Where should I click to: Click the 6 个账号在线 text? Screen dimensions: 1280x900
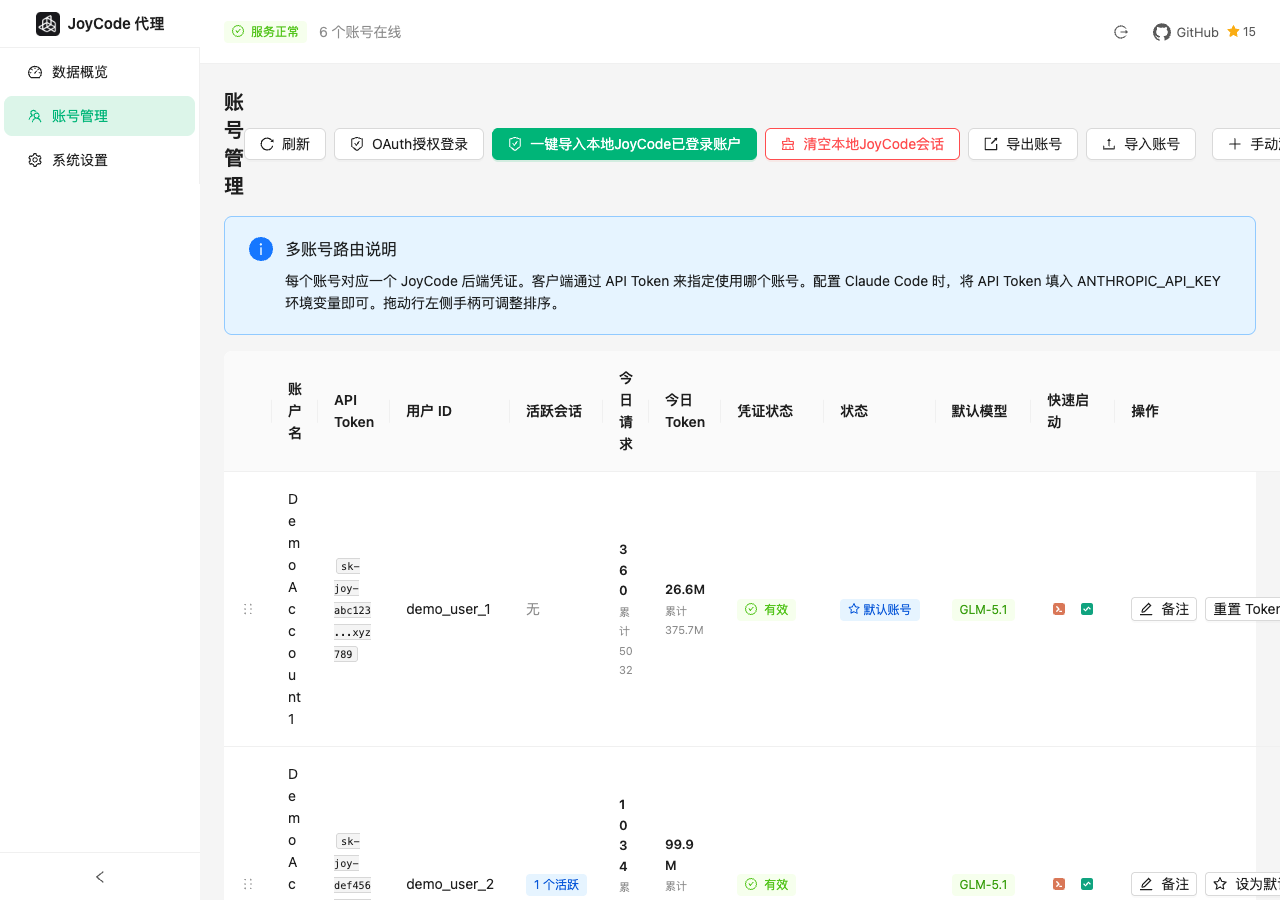360,32
